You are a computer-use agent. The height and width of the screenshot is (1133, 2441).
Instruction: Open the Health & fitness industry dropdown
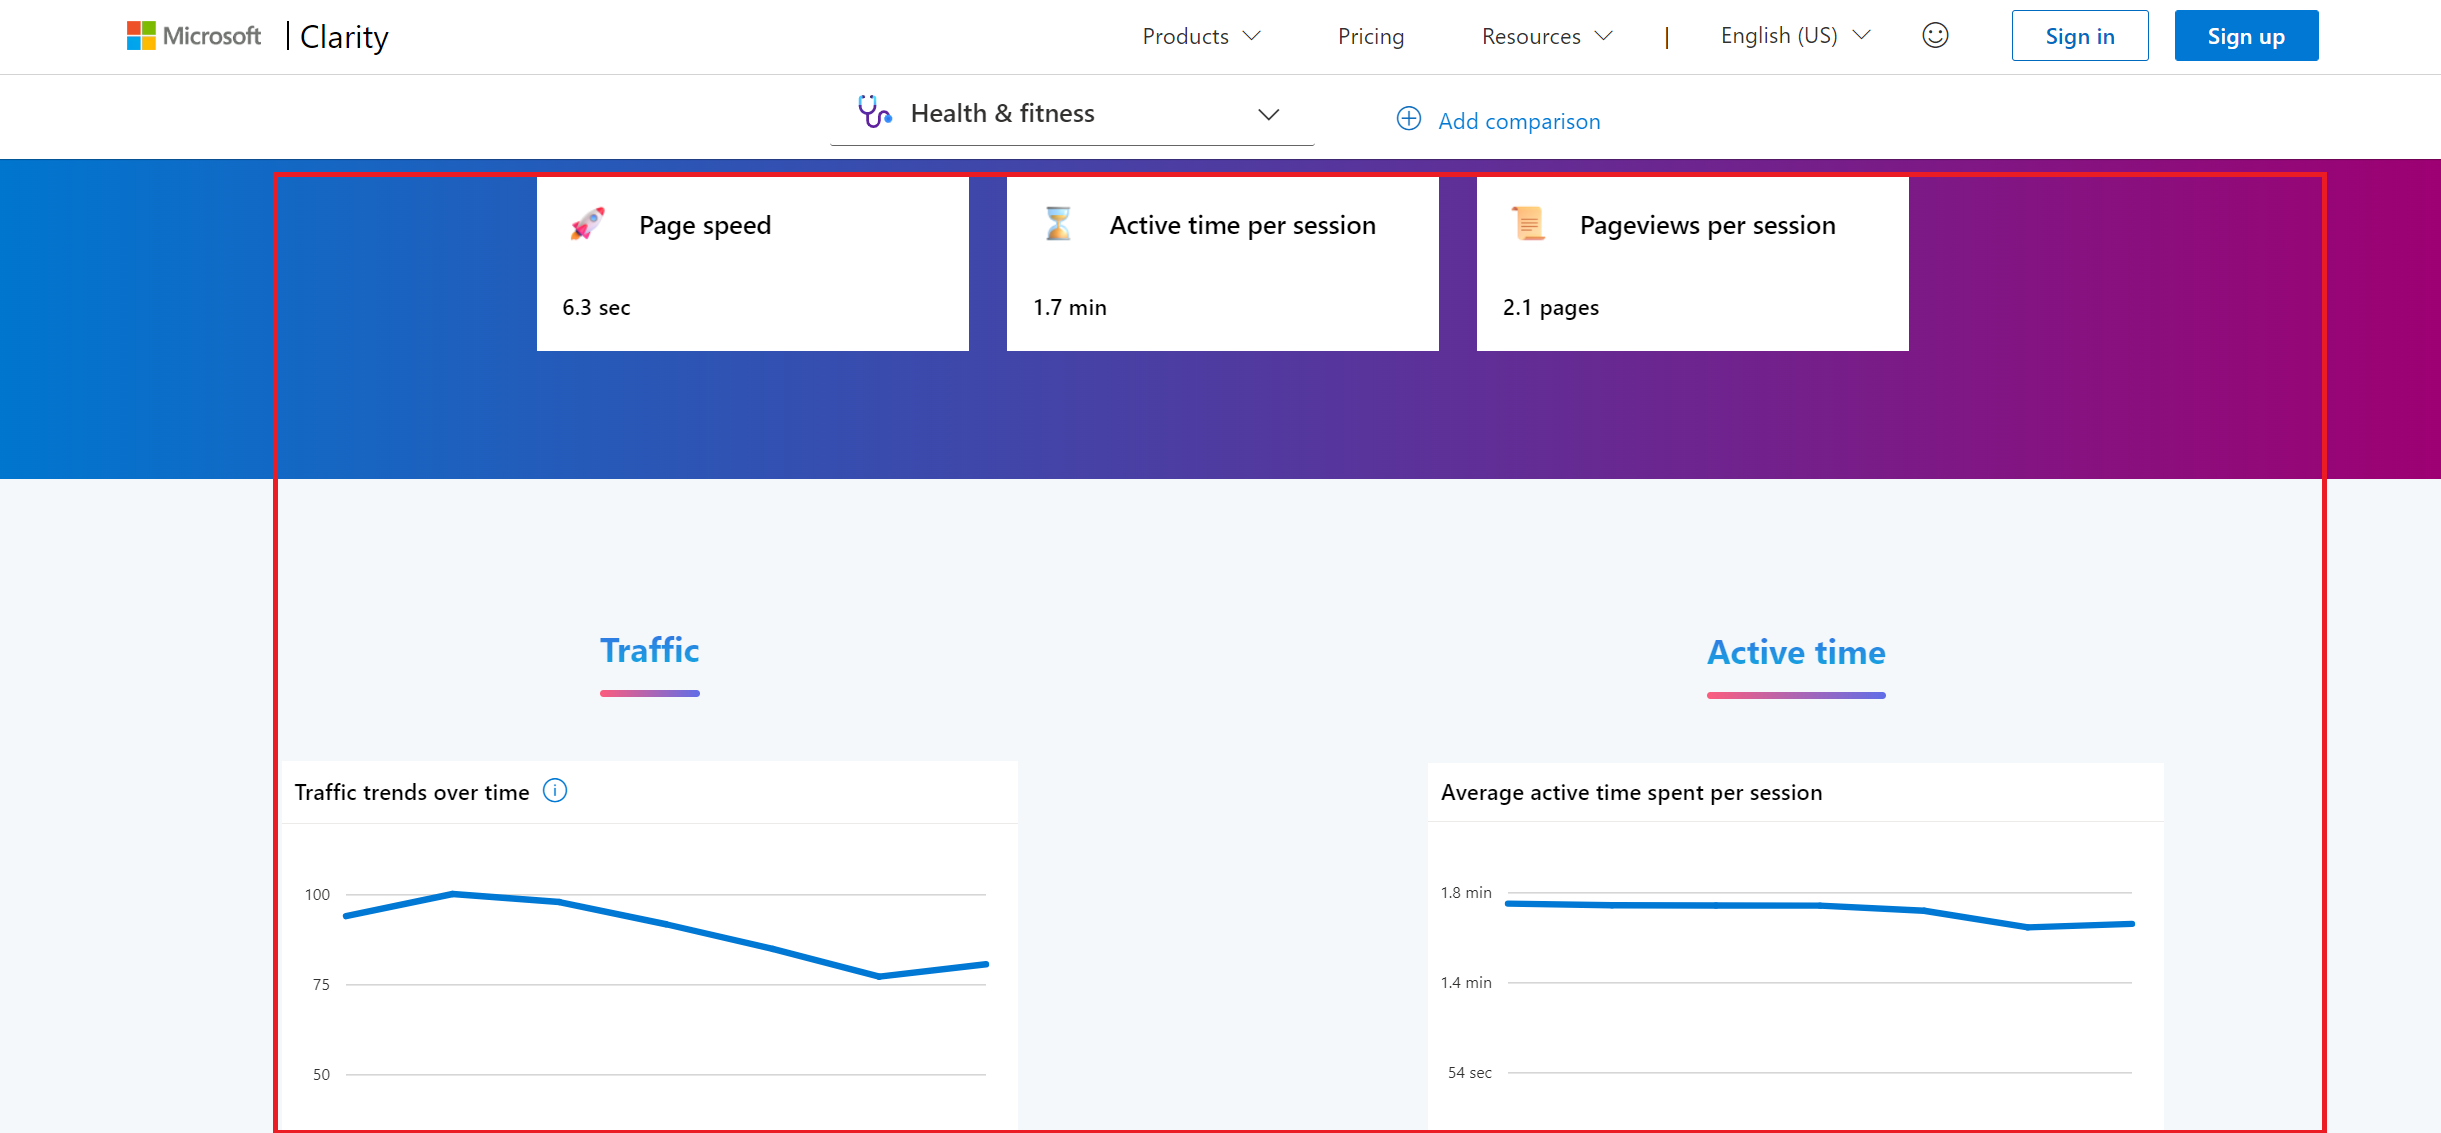1071,114
